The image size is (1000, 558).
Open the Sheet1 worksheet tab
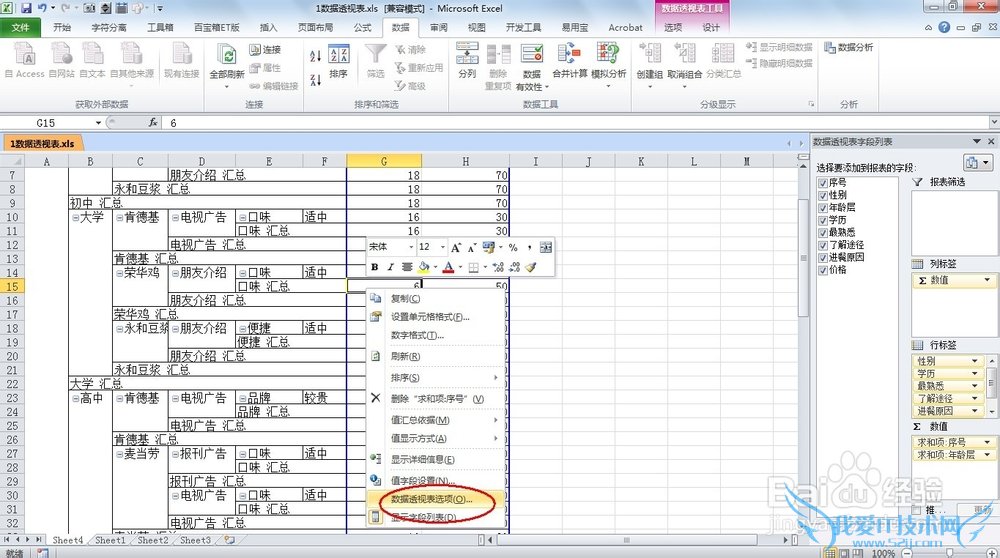[110, 540]
